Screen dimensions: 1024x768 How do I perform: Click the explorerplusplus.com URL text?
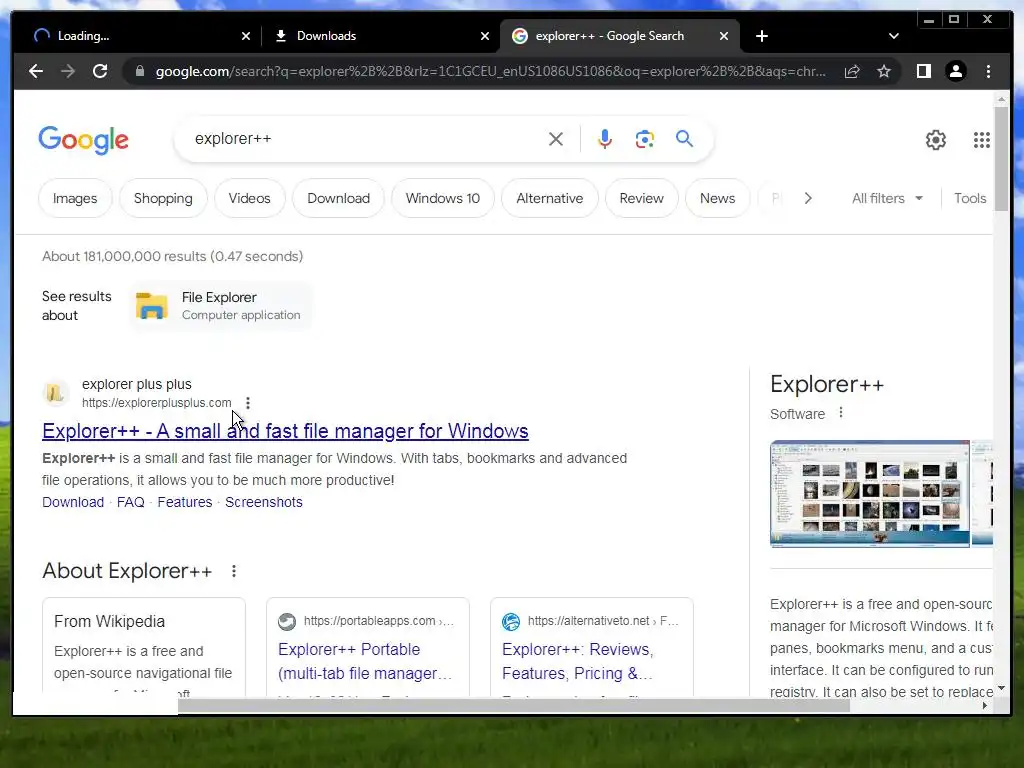pos(157,403)
